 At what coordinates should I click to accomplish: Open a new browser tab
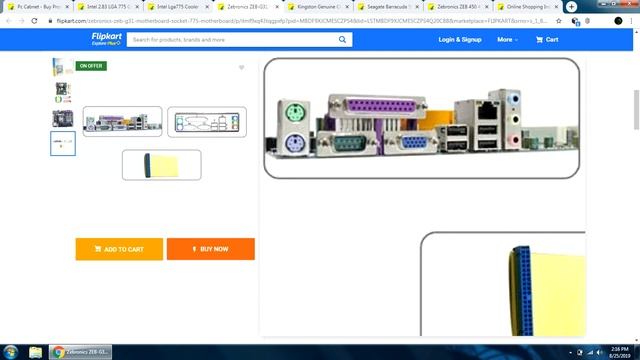pyautogui.click(x=571, y=7)
